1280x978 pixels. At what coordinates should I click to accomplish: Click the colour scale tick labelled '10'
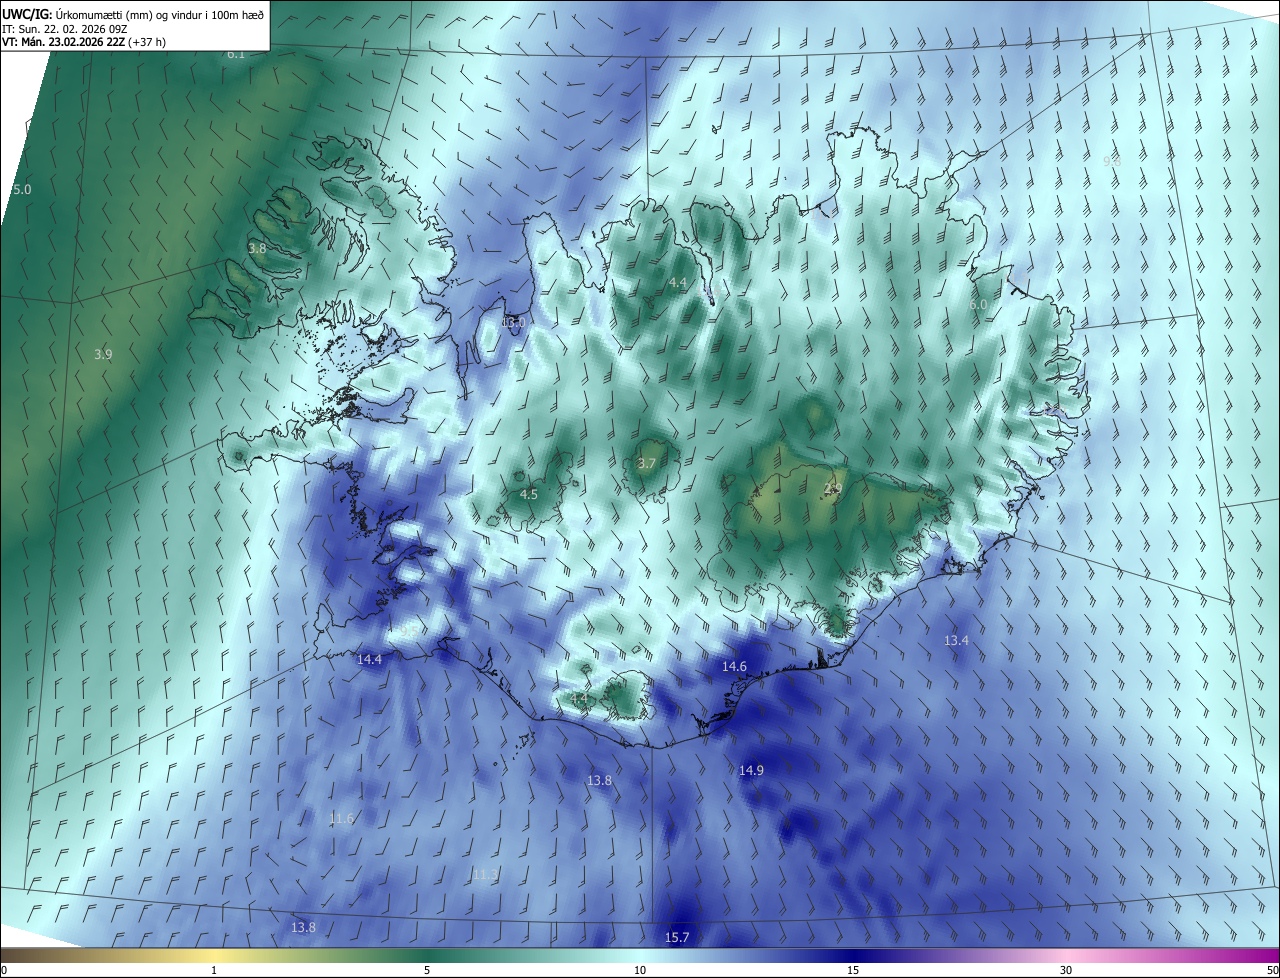[x=640, y=970]
